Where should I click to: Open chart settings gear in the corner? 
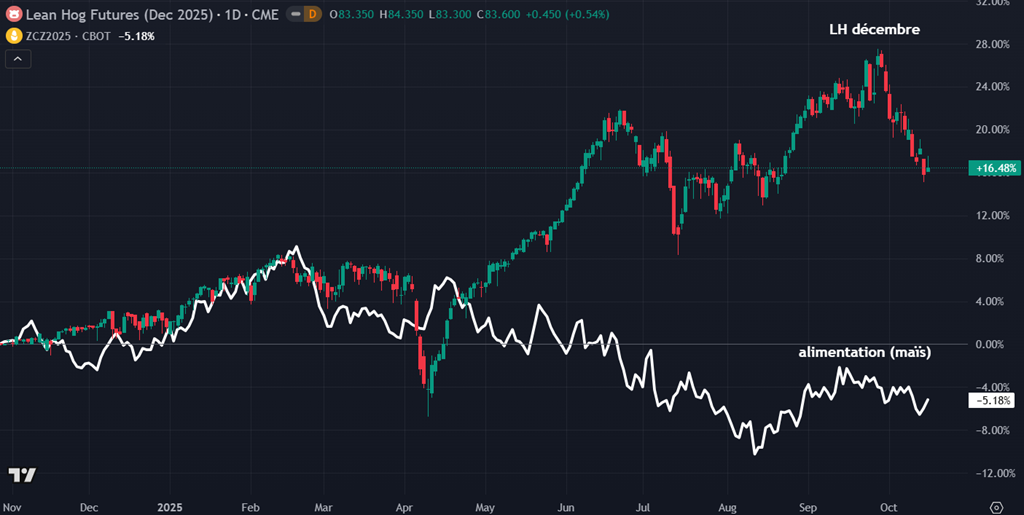pos(995,507)
